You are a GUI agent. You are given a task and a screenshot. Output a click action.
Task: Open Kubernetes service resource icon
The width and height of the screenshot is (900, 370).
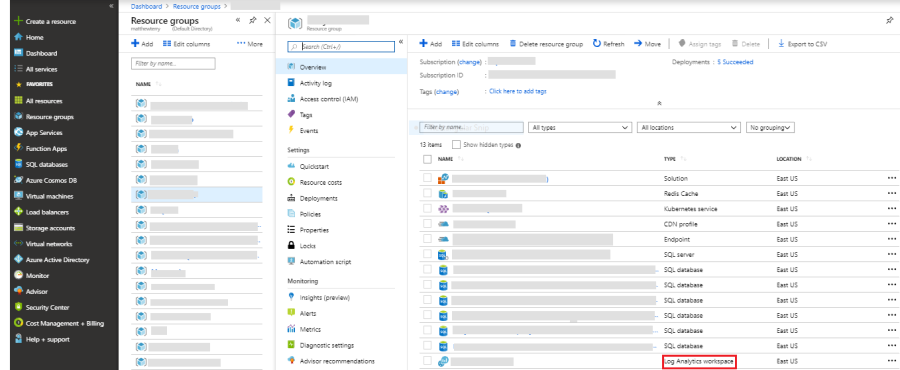[x=443, y=209]
